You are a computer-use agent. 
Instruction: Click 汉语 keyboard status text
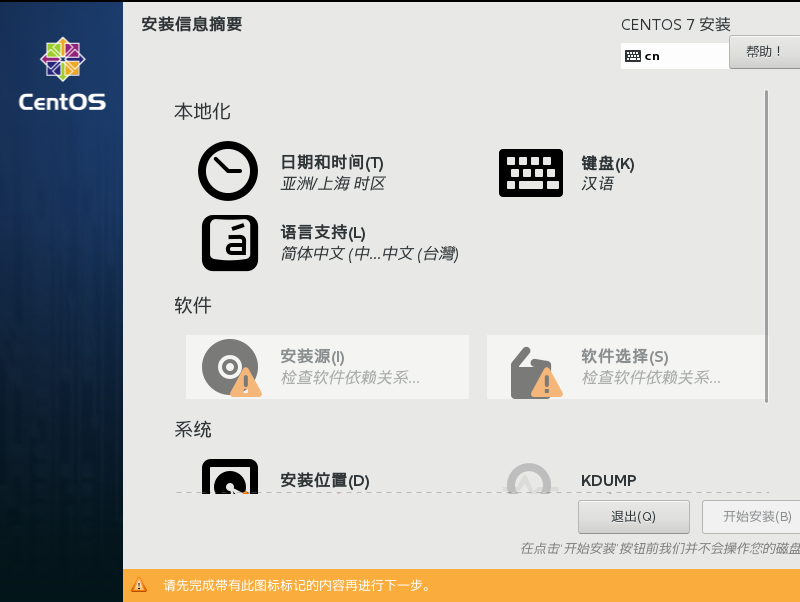click(597, 184)
